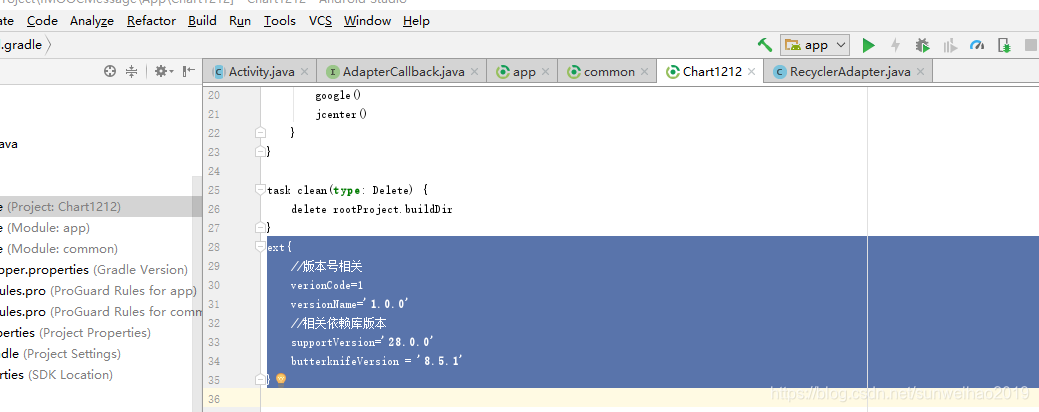Click the jcenter() line

[341, 115]
